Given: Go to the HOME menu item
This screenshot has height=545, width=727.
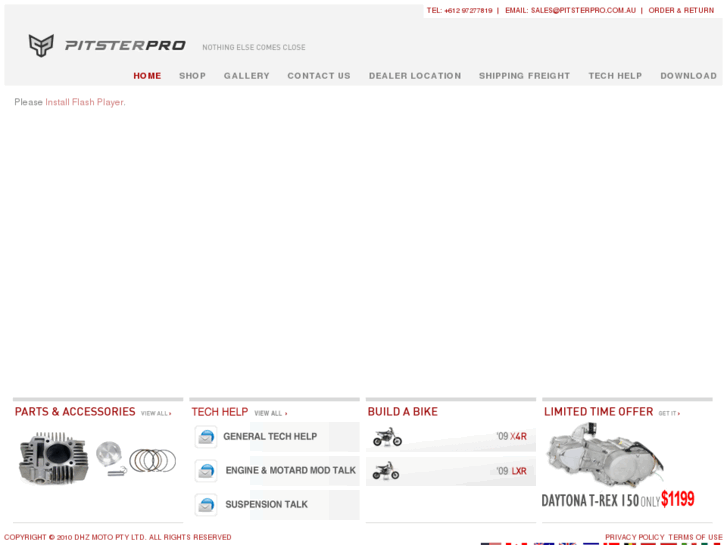Looking at the screenshot, I should (x=147, y=76).
